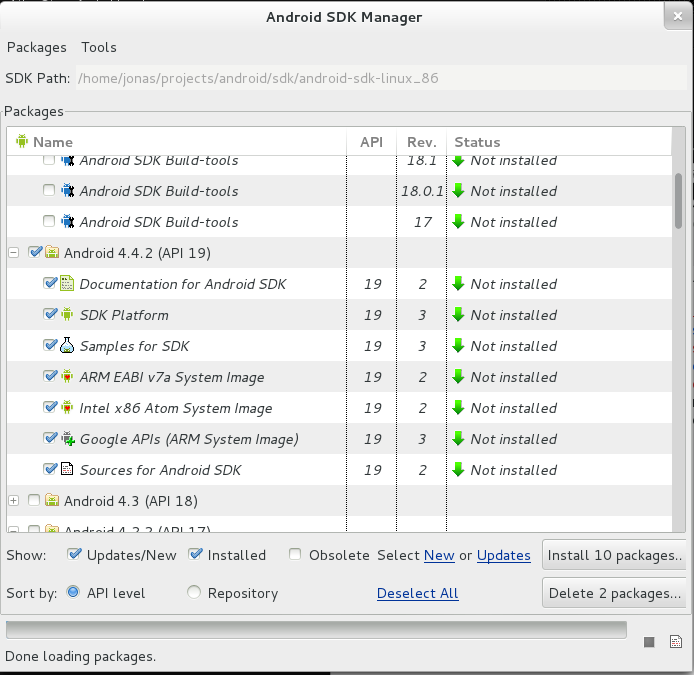Click the Android robot icon in Name header
Viewport: 694px width, 675px height.
coord(22,141)
